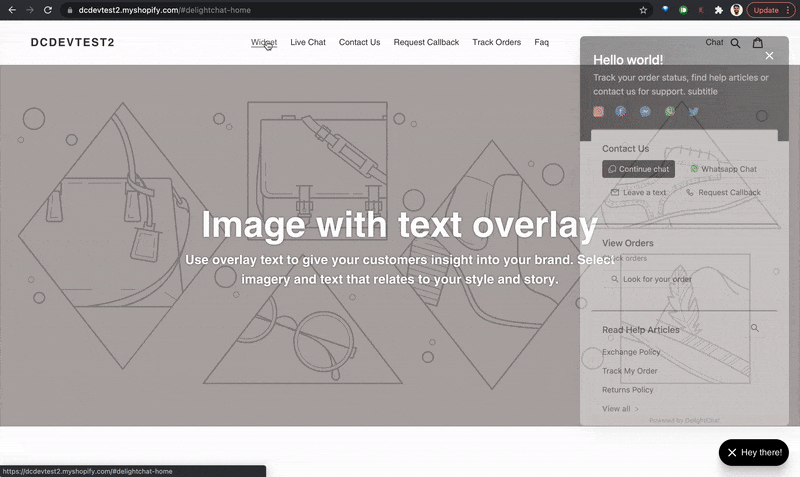Open the store search magnifier icon
This screenshot has height=477, width=800.
pos(735,43)
